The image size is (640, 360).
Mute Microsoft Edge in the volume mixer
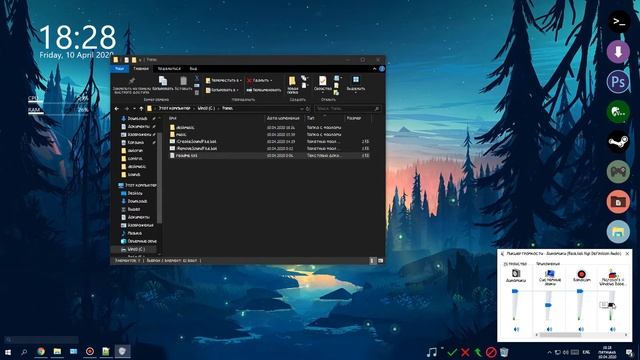[612, 329]
